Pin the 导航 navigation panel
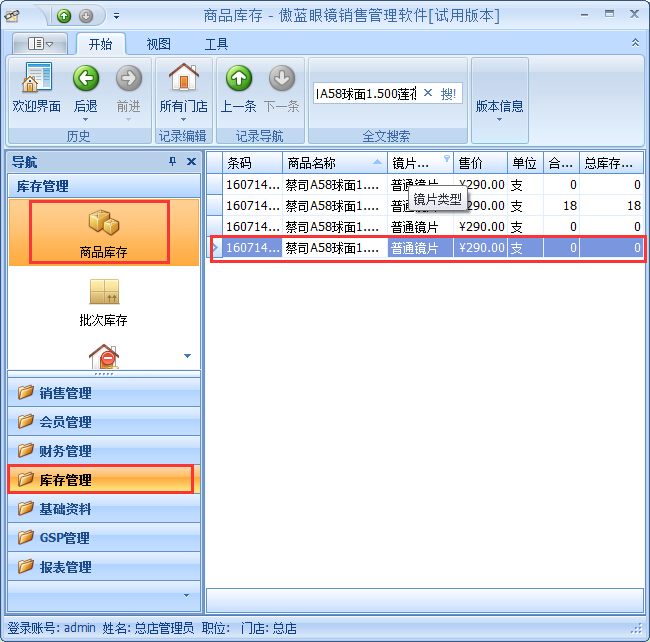 pos(172,162)
